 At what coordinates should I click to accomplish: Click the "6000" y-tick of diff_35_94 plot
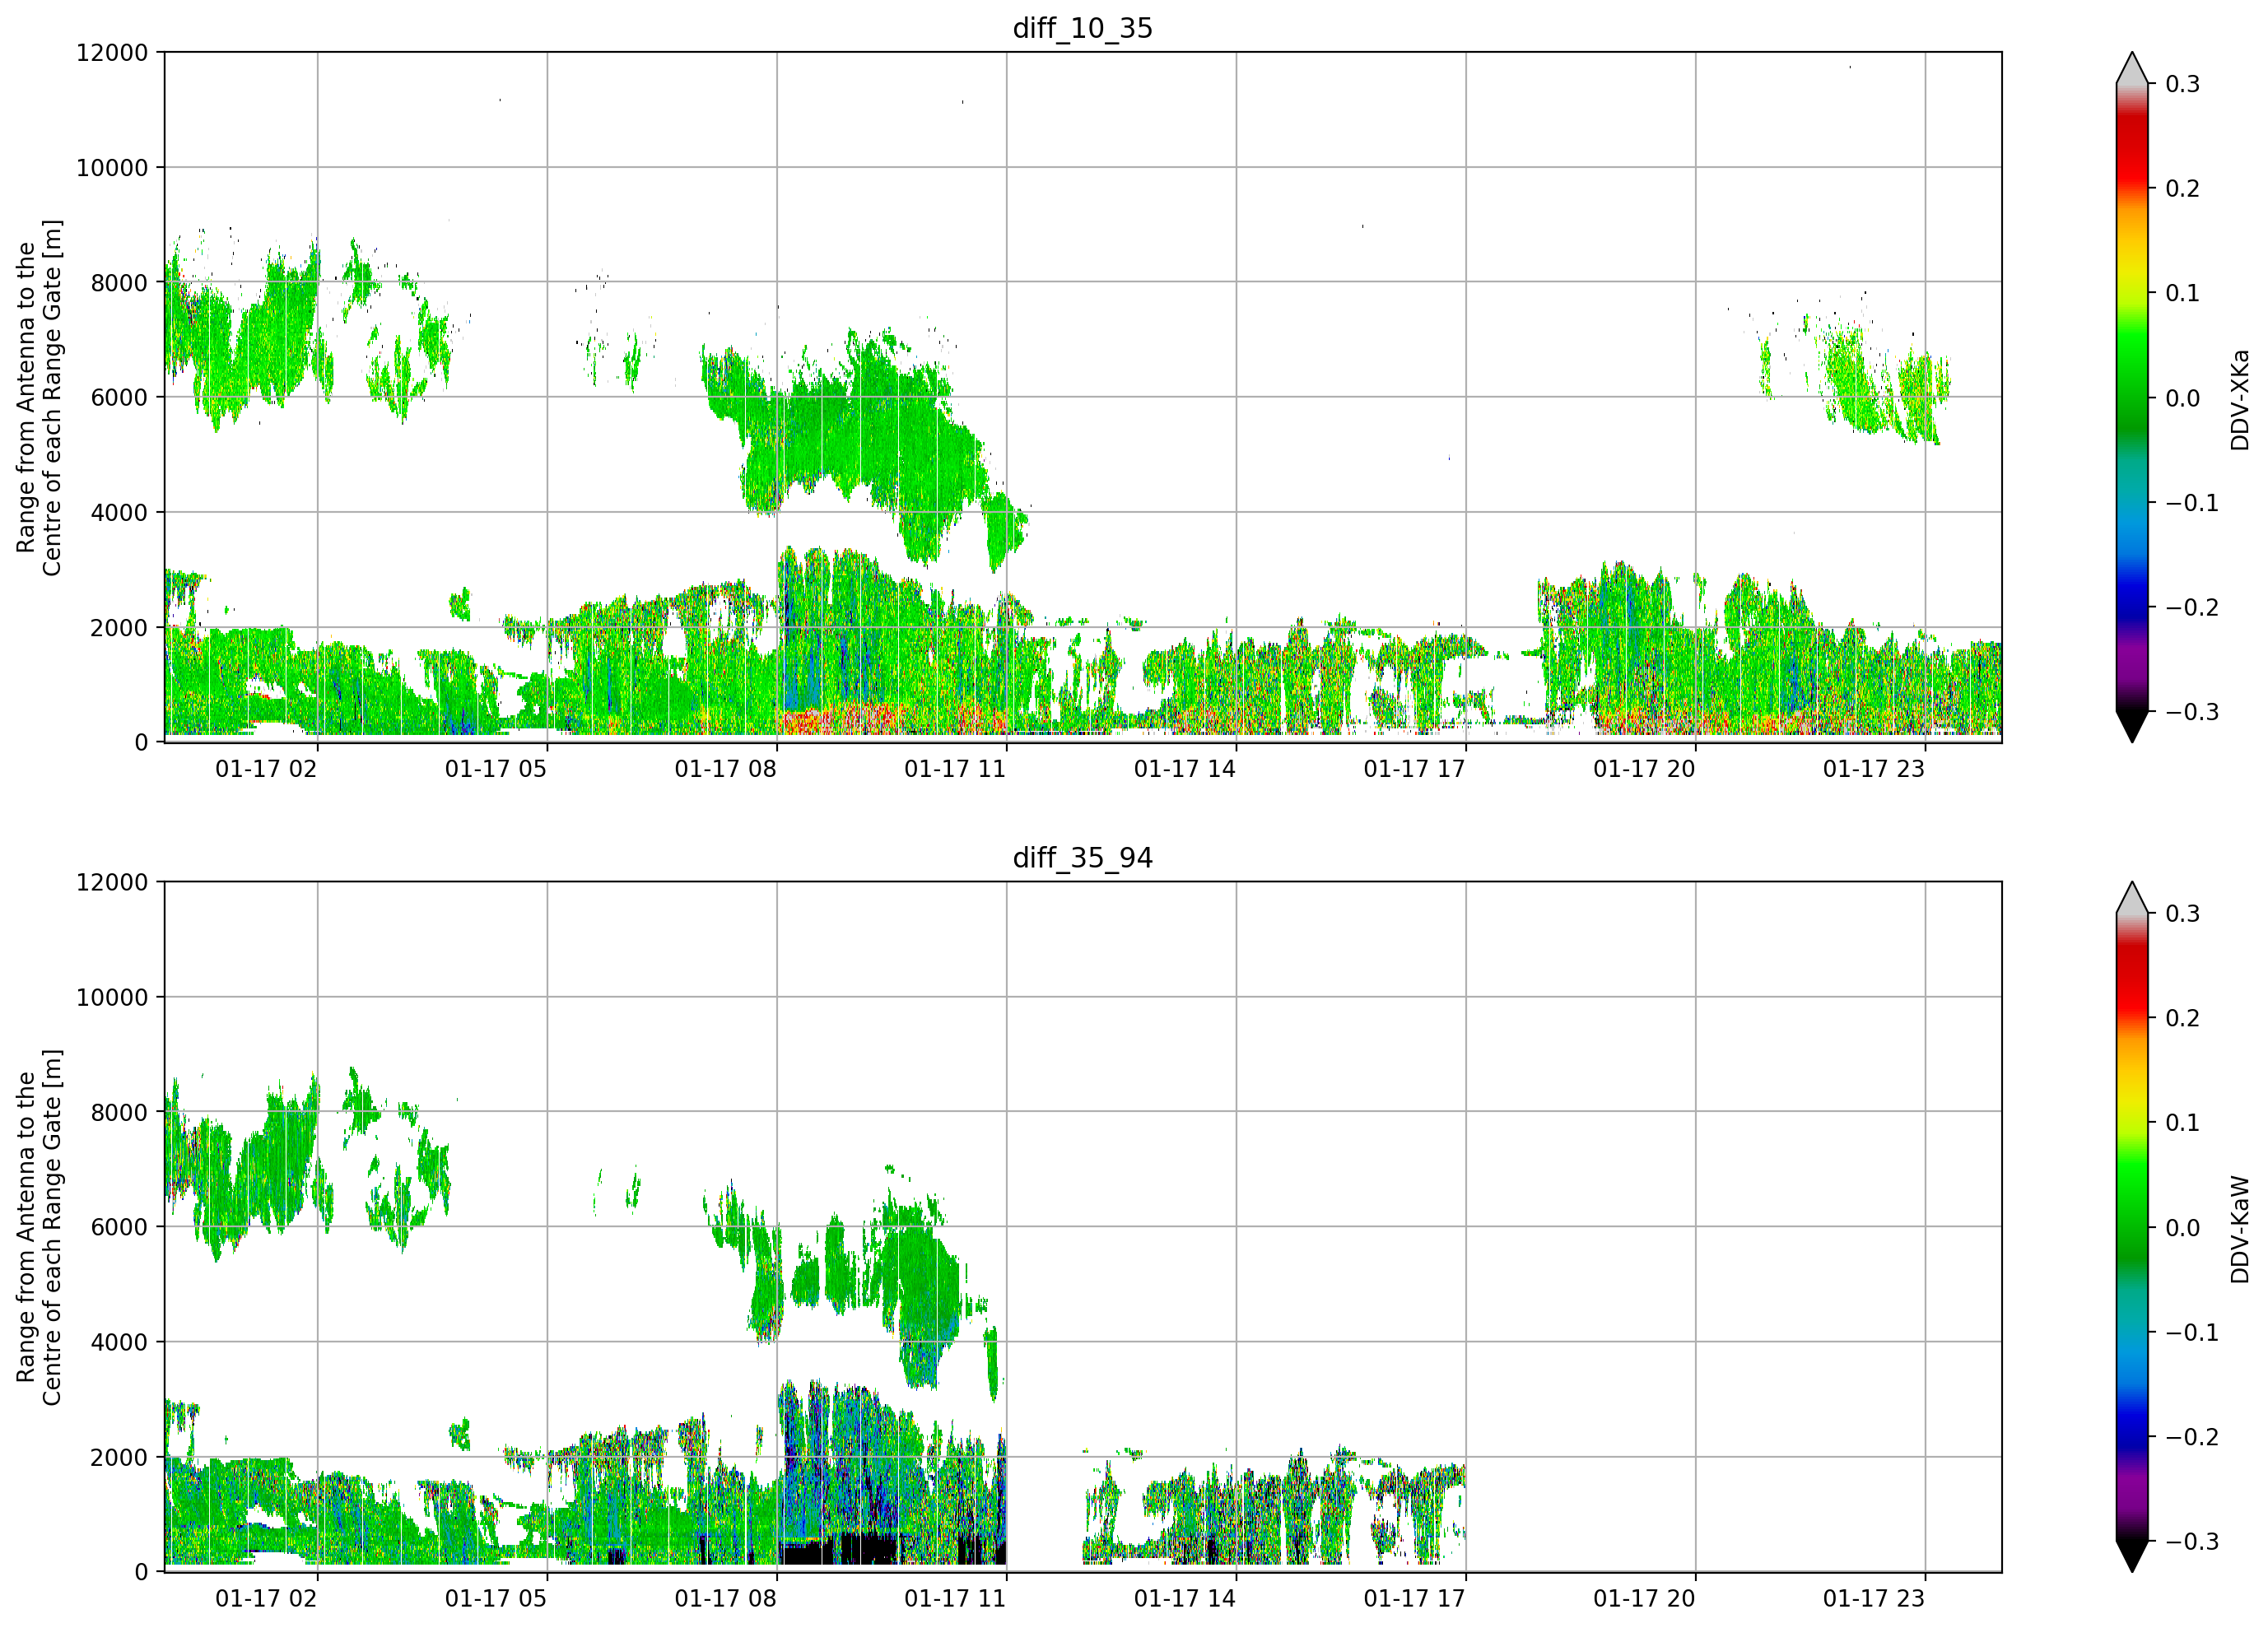(119, 1227)
